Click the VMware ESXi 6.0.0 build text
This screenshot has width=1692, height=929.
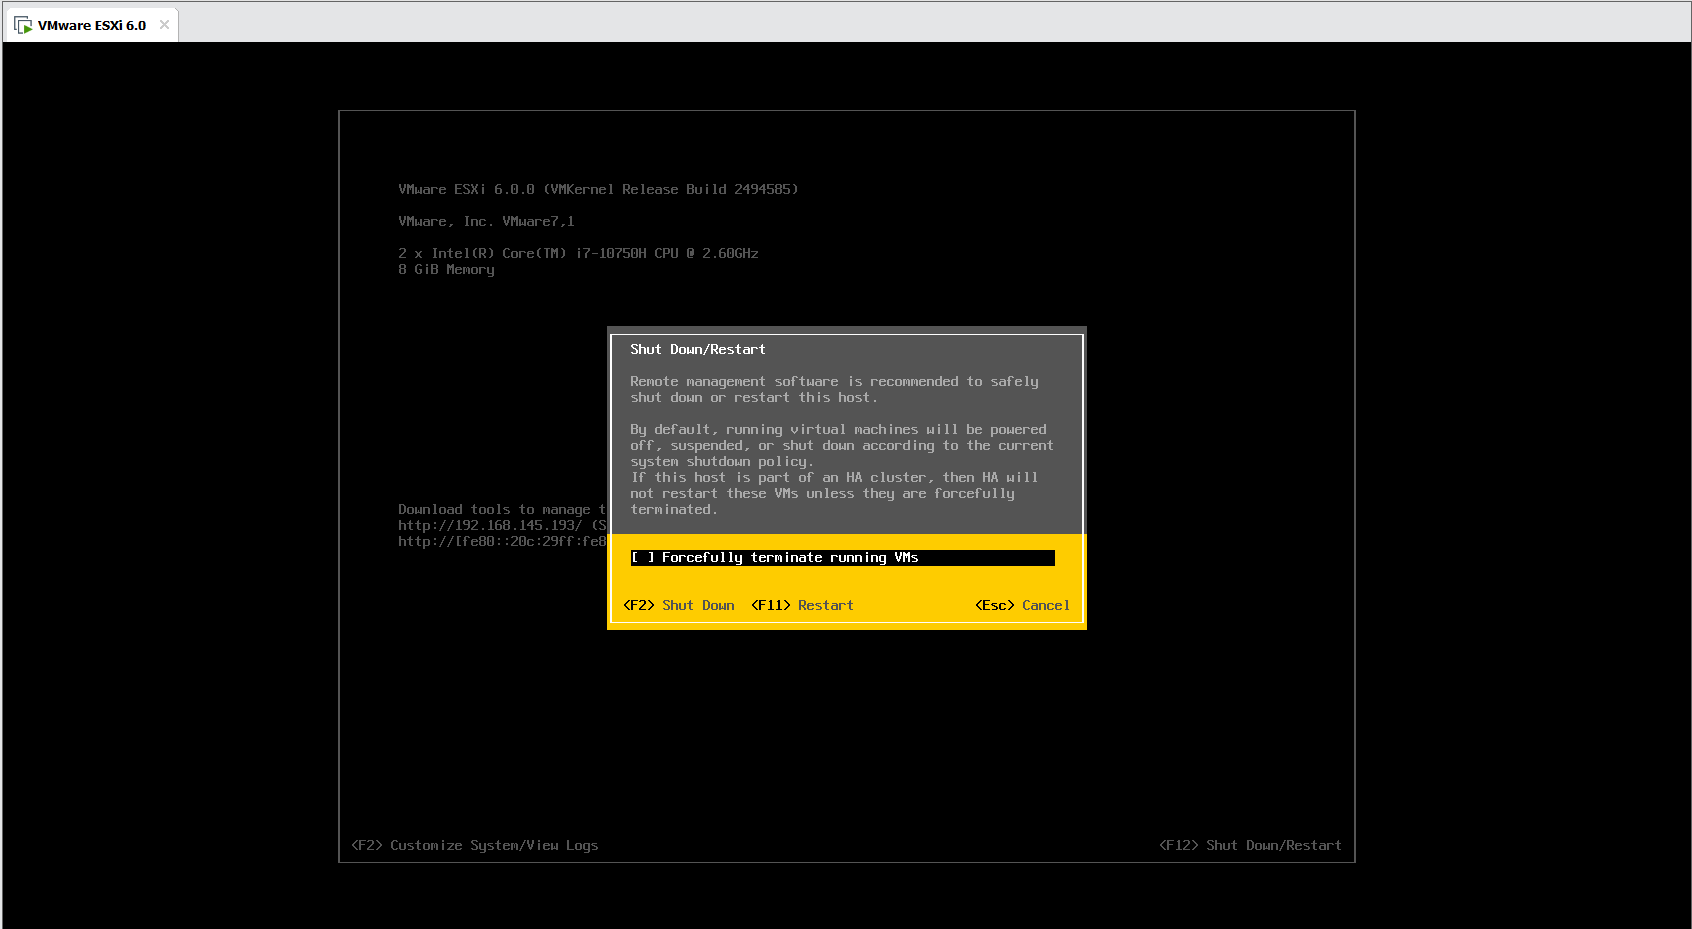point(598,190)
